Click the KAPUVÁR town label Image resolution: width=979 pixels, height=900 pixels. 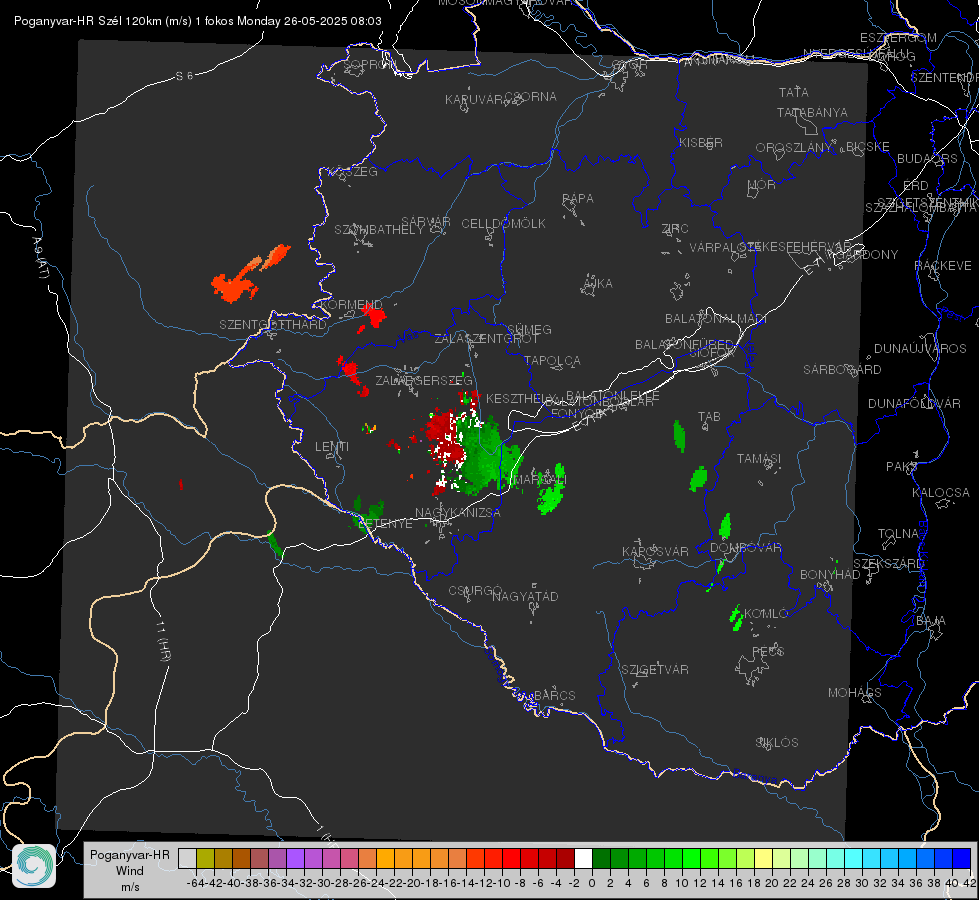[x=475, y=100]
